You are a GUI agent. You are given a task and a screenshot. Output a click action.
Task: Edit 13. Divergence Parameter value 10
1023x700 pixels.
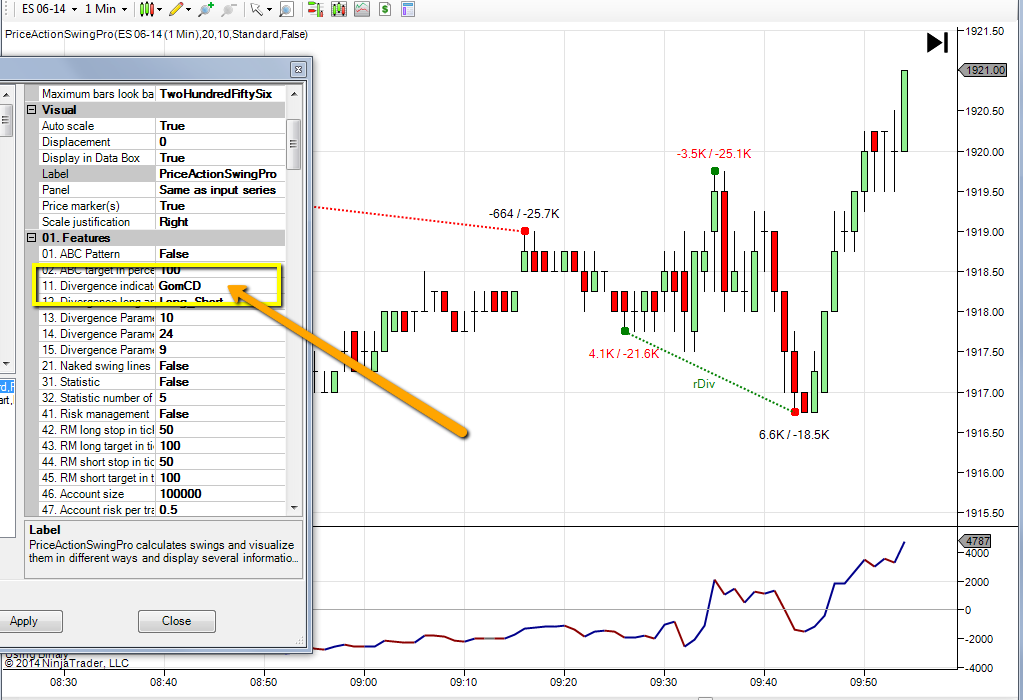coord(221,318)
